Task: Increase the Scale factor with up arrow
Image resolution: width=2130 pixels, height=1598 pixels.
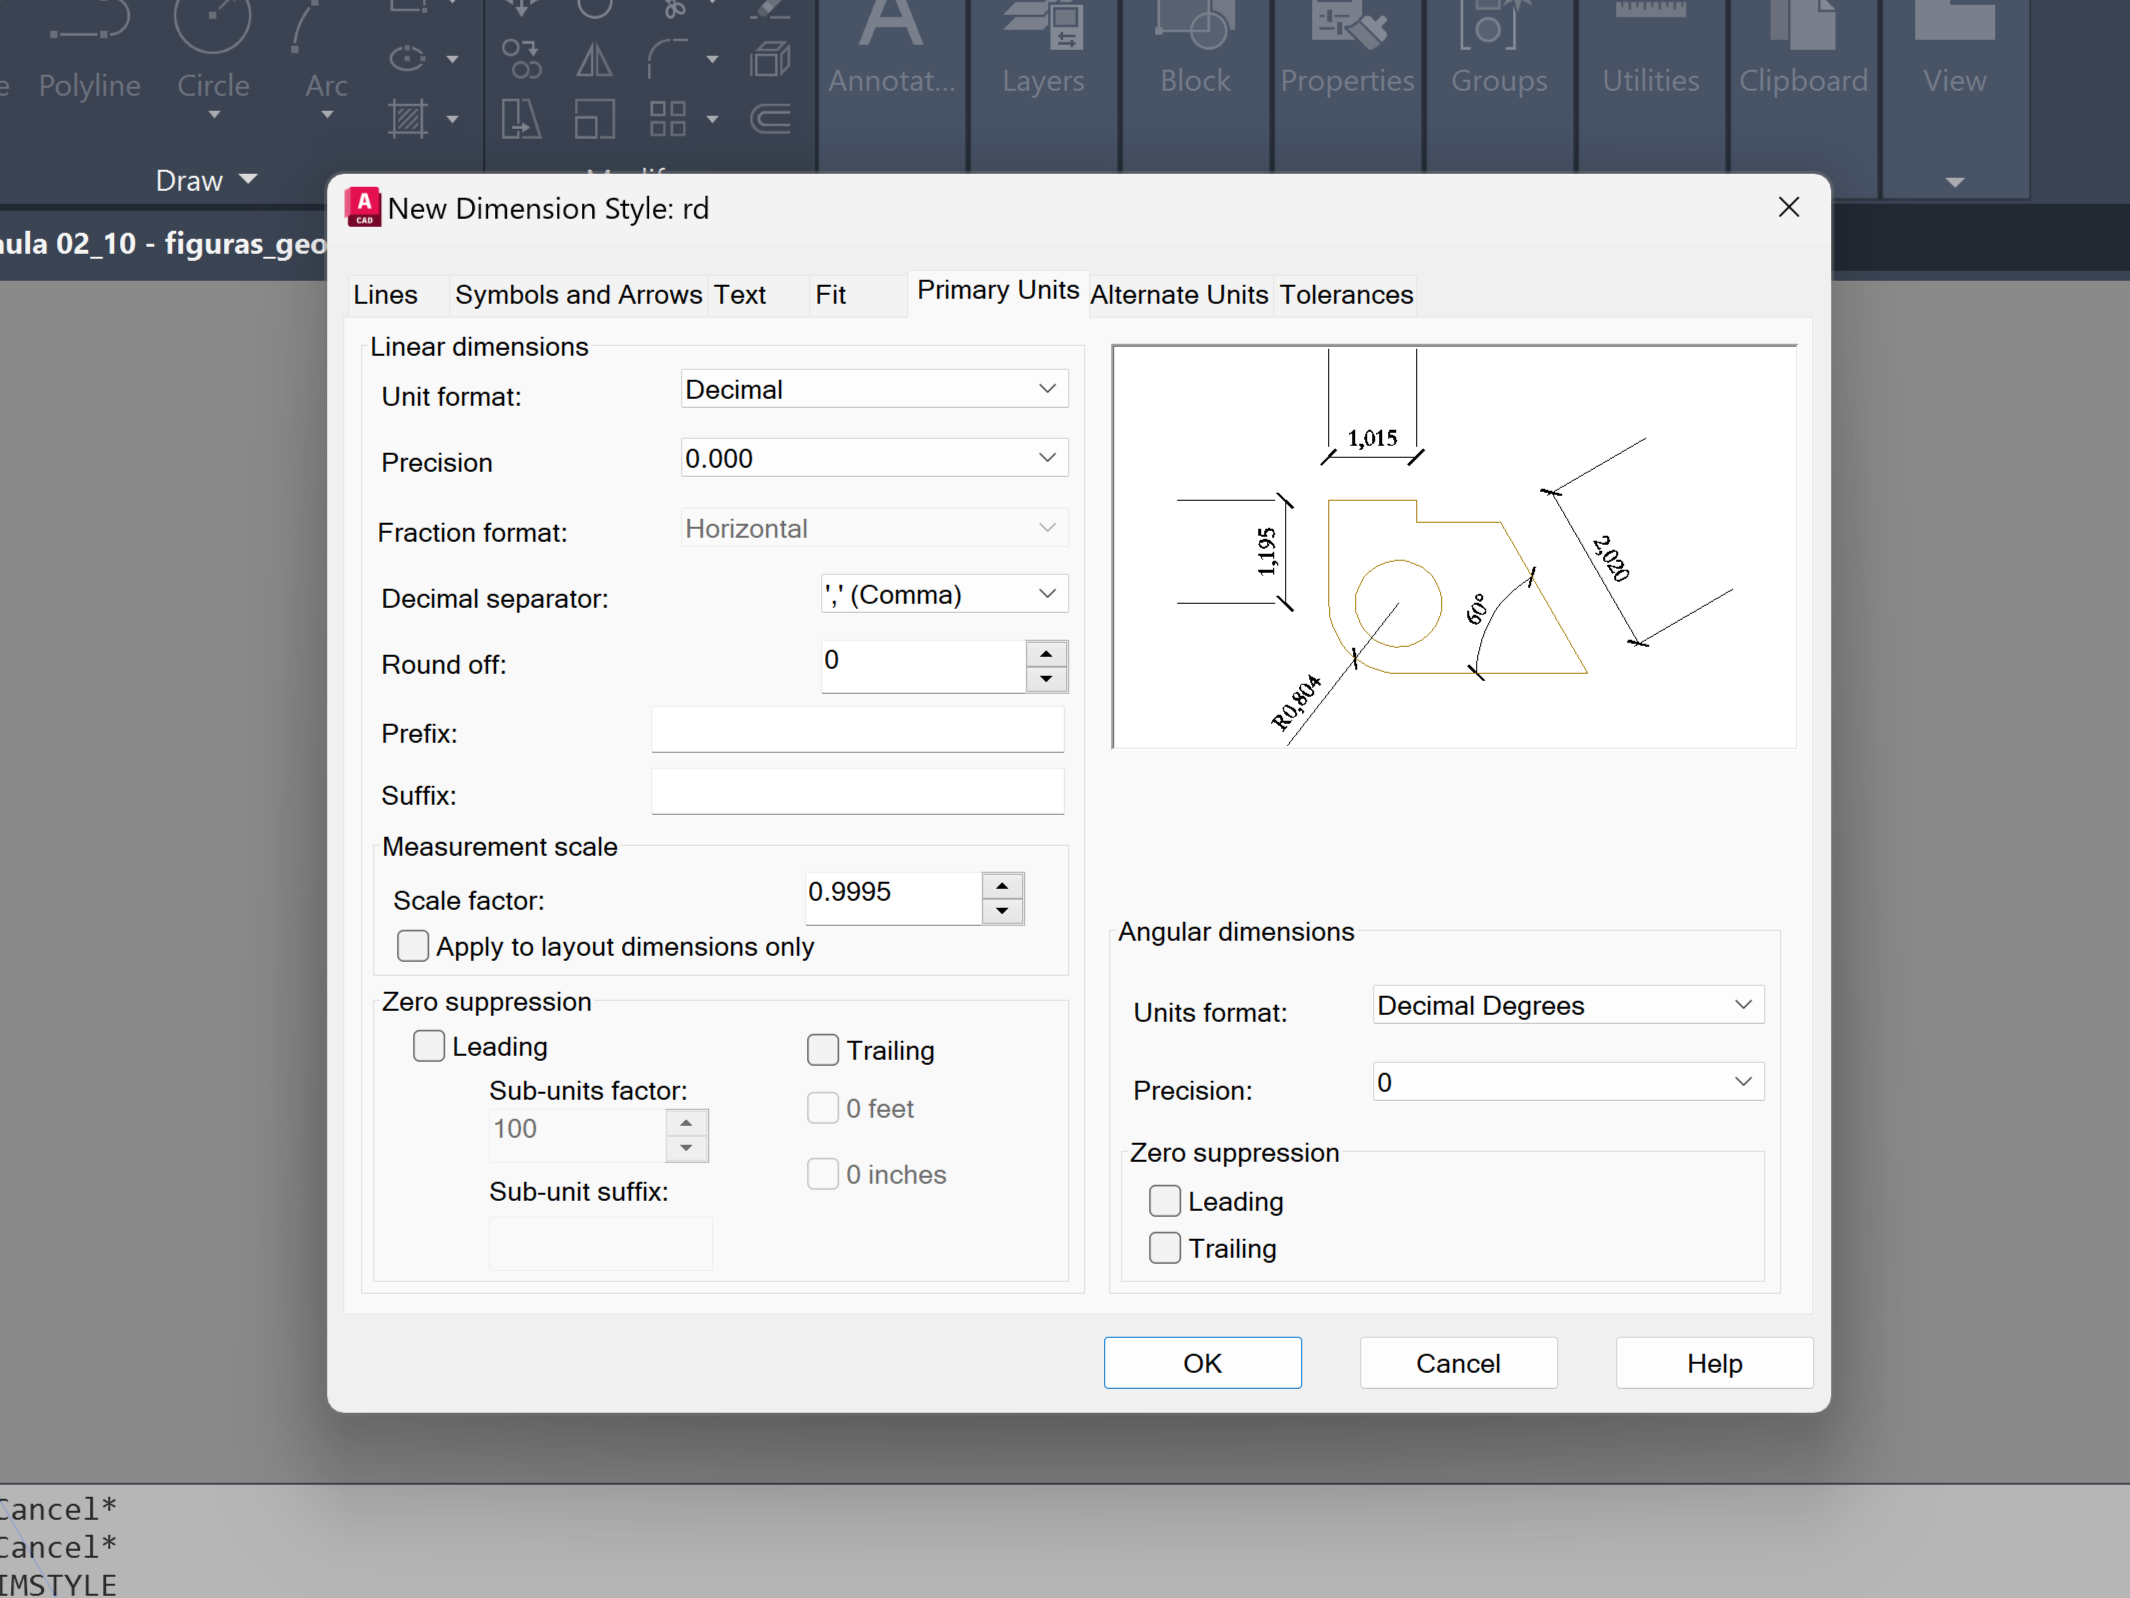Action: [x=1002, y=886]
